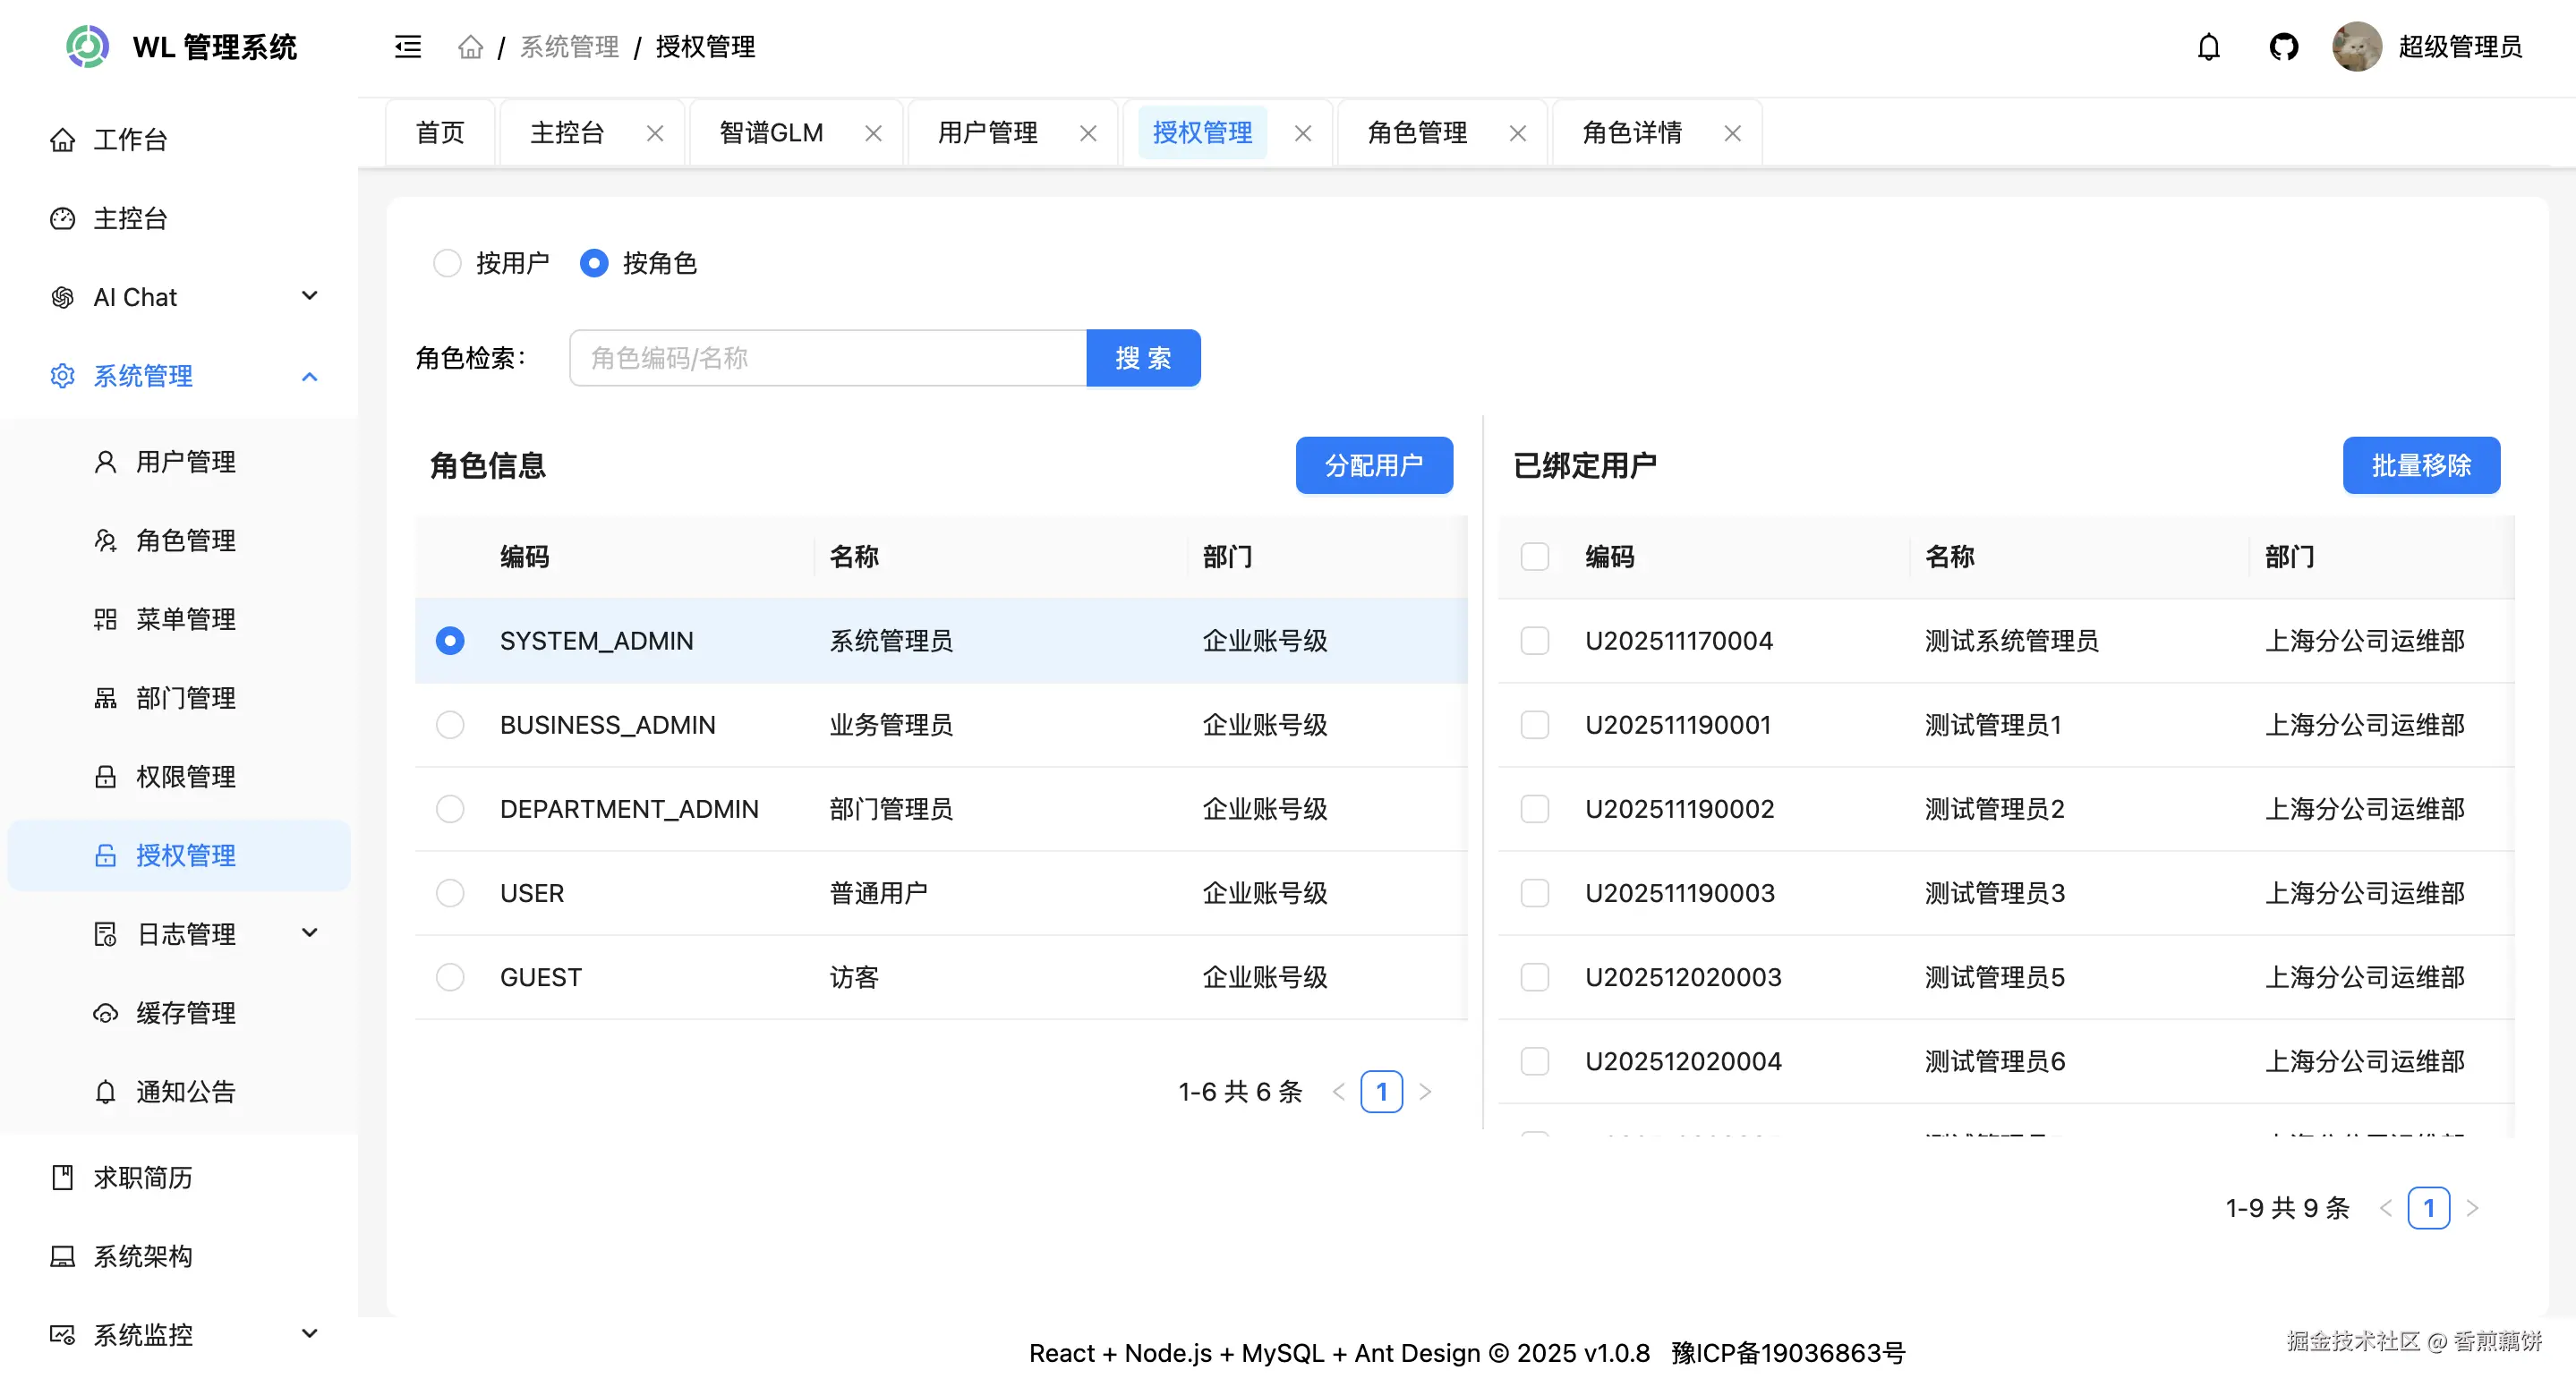The width and height of the screenshot is (2576, 1387).
Task: Open 工作台 from the sidebar
Action: coord(130,140)
